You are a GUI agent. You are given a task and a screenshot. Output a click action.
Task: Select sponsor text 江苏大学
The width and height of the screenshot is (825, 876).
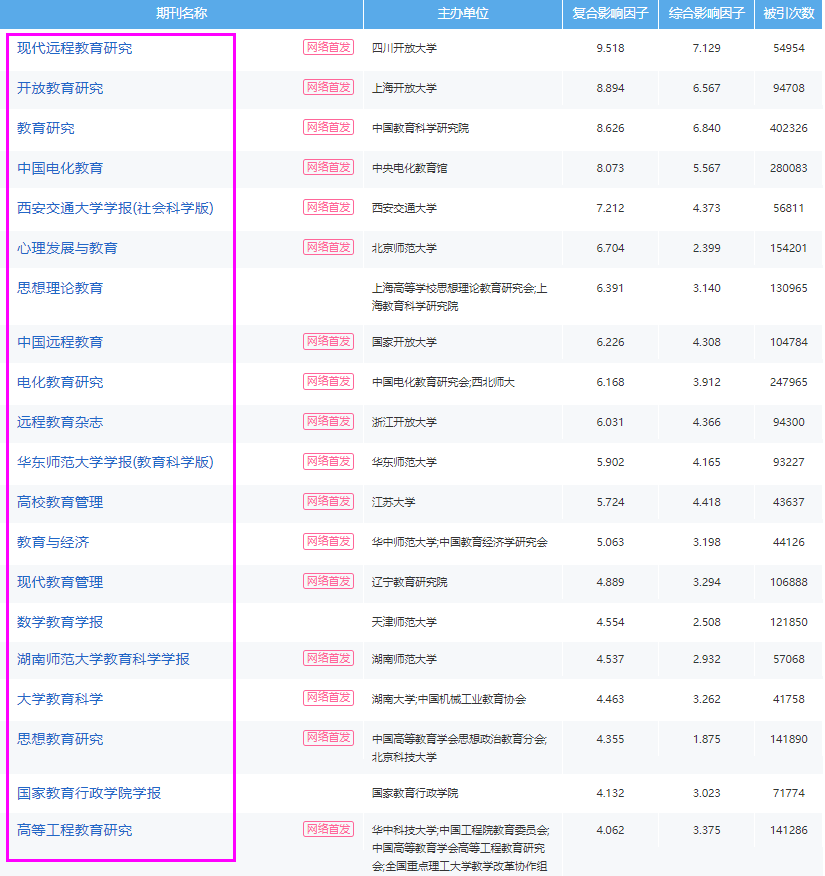click(x=394, y=502)
